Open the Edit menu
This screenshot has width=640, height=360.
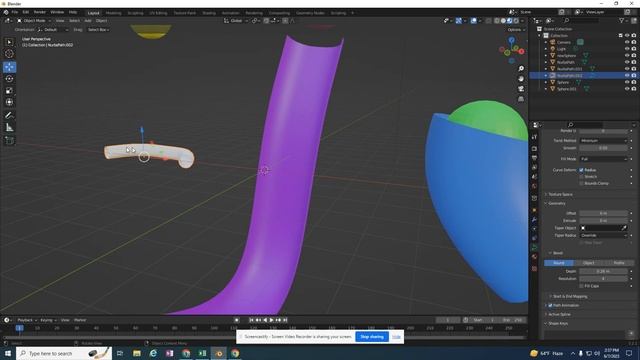pyautogui.click(x=26, y=12)
